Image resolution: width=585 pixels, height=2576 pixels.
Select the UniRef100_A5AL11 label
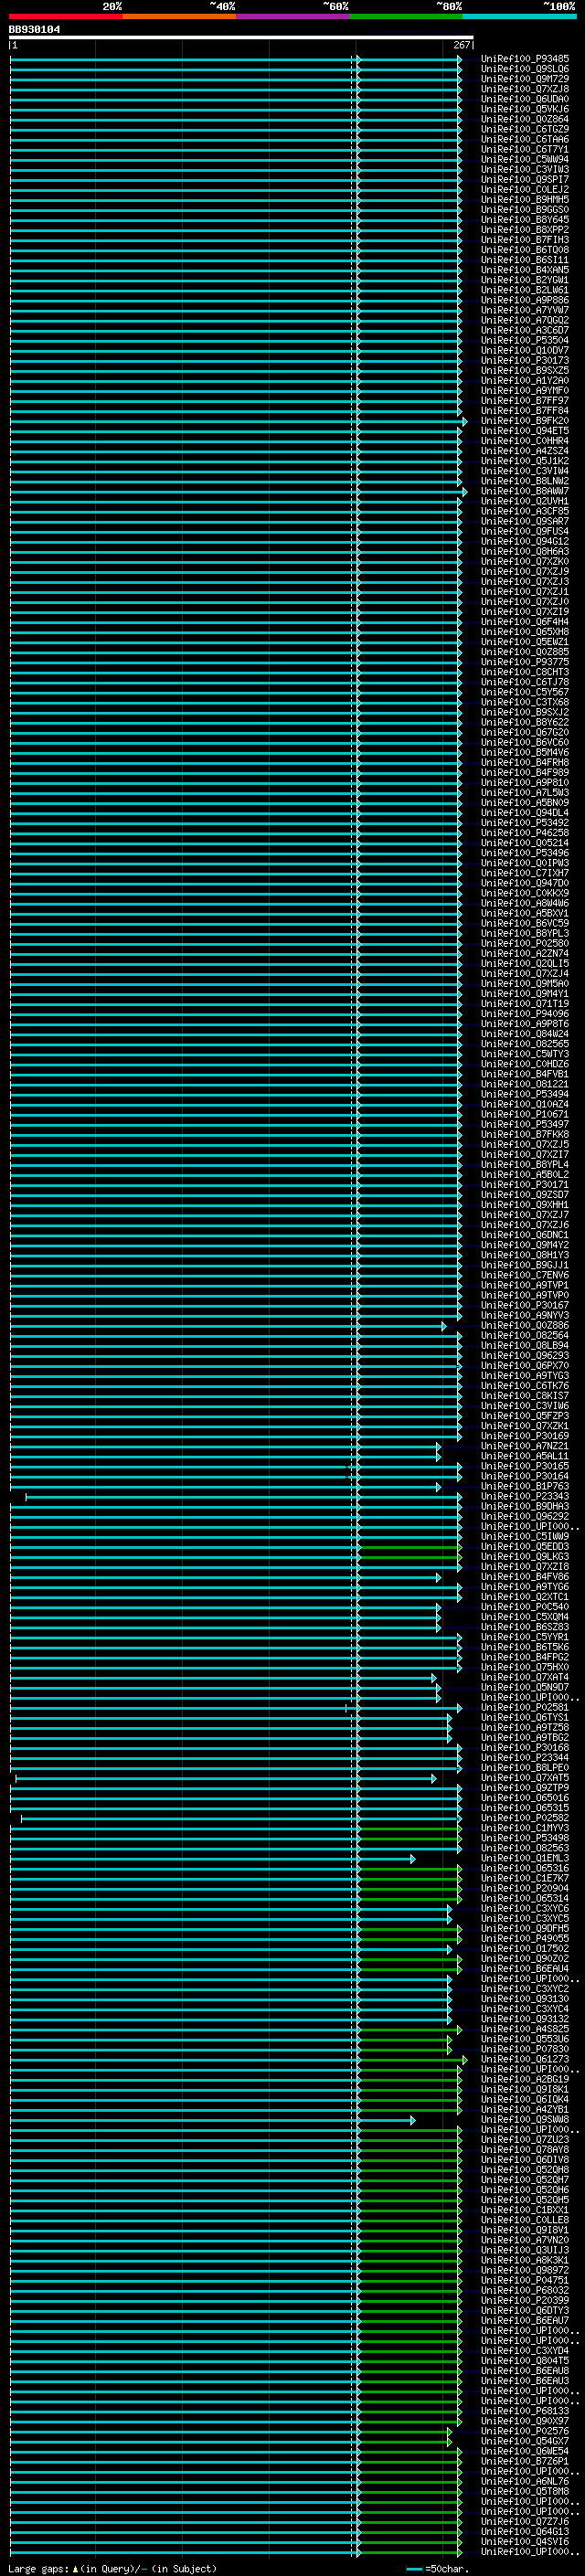pyautogui.click(x=525, y=1456)
